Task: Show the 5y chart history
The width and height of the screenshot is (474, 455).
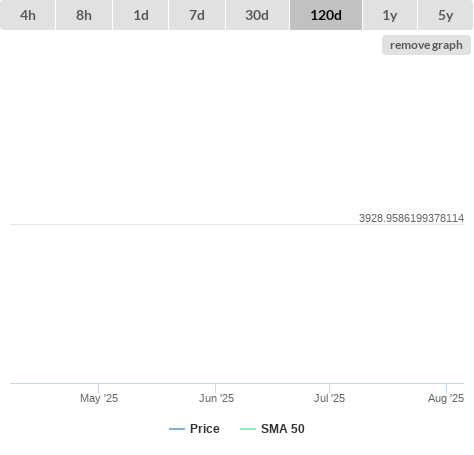Action: click(446, 15)
